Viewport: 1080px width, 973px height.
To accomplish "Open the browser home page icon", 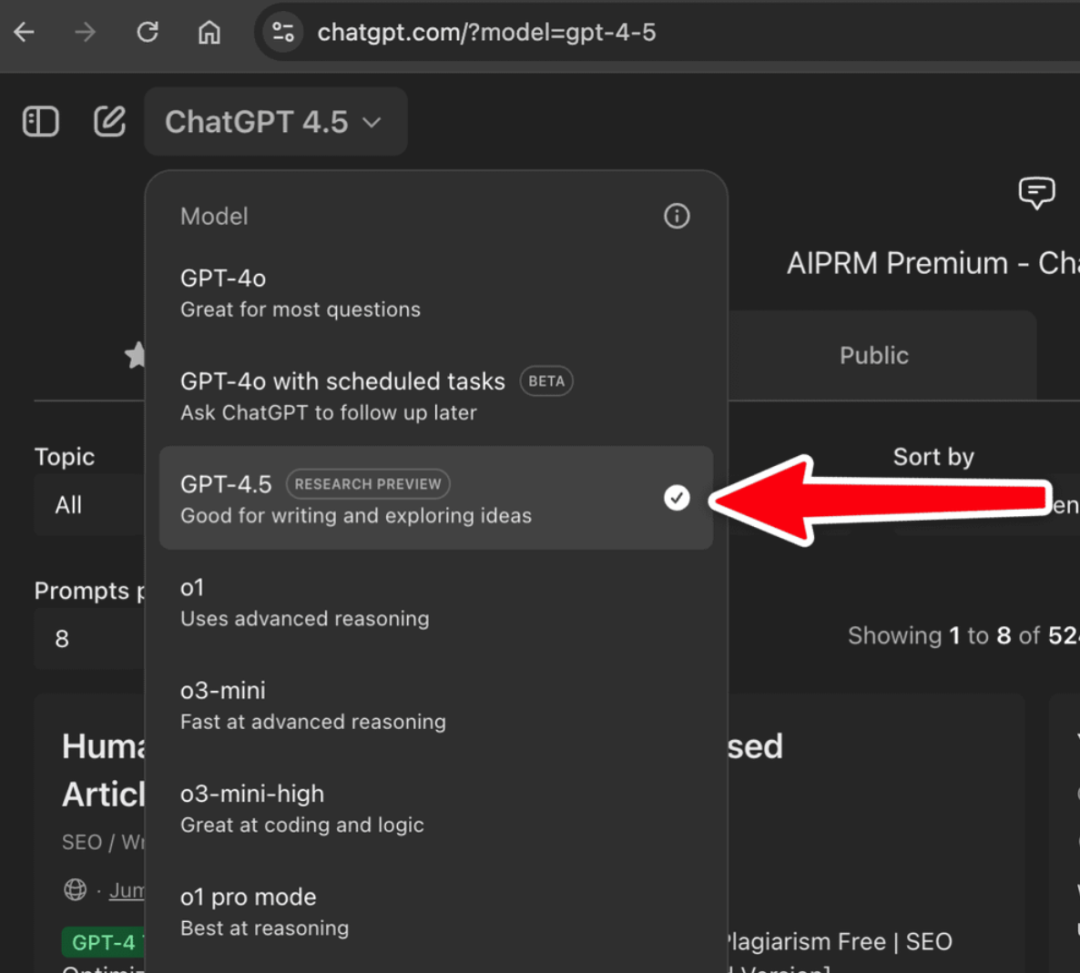I will [209, 32].
